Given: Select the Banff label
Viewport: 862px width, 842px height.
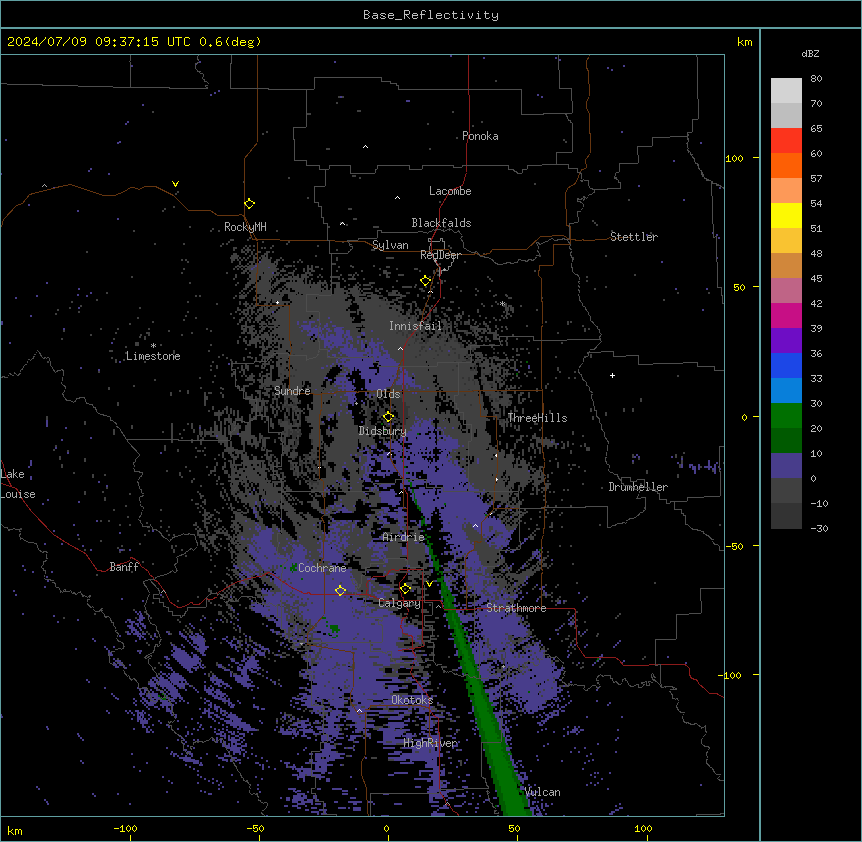Looking at the screenshot, I should (124, 567).
